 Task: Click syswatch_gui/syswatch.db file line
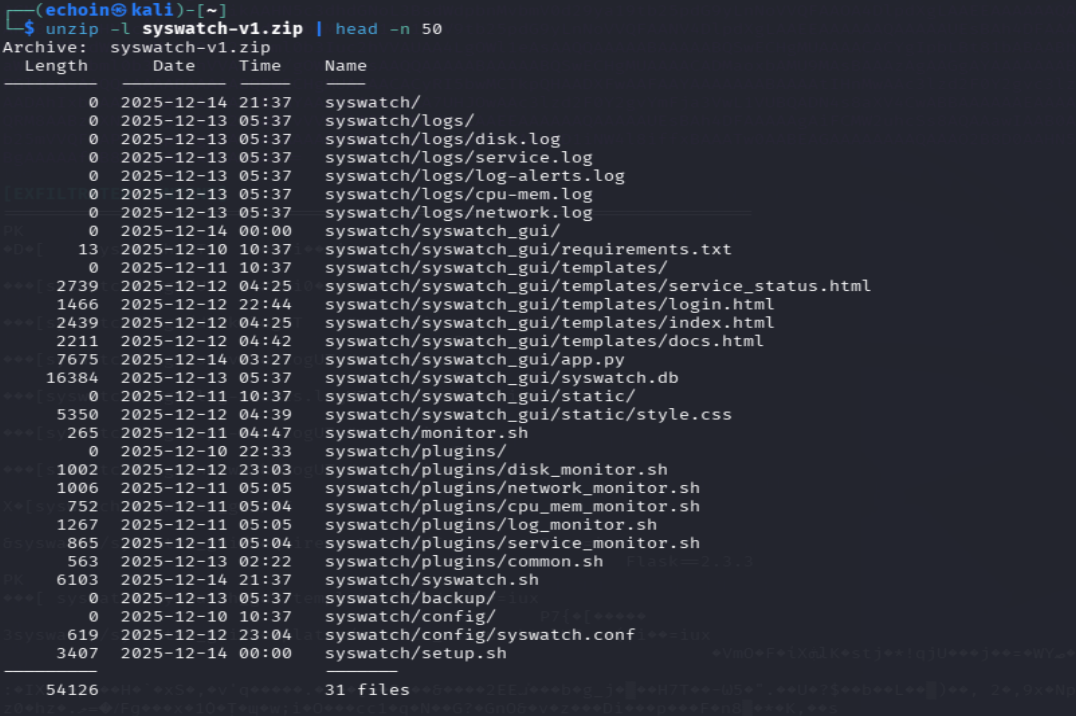point(502,378)
